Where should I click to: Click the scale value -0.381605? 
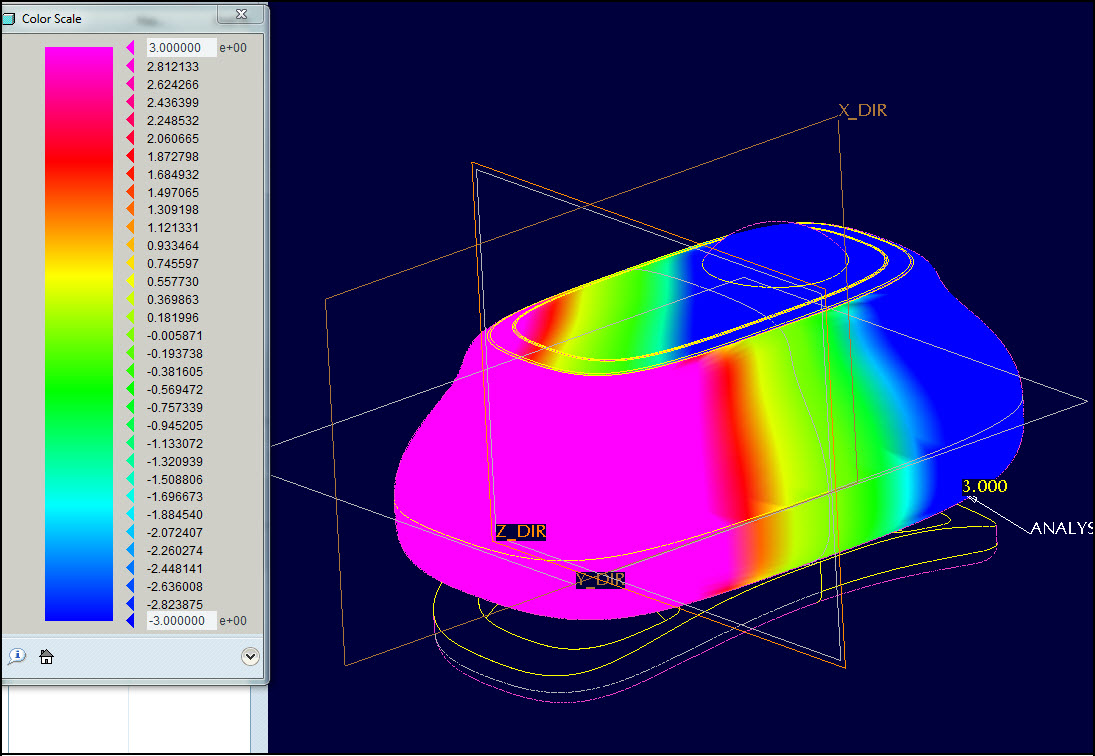(x=175, y=371)
